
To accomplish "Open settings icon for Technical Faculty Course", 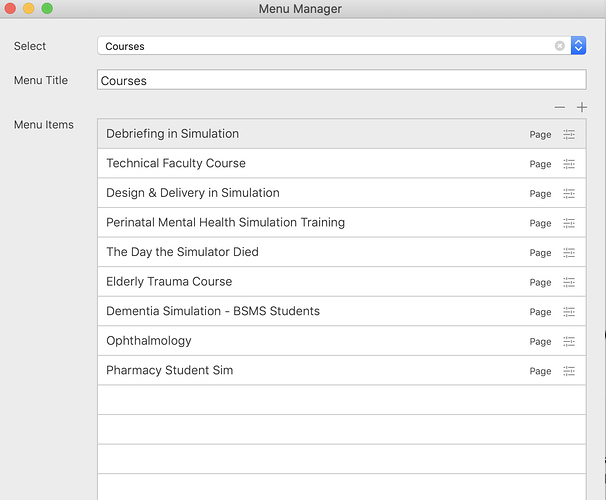I will click(569, 164).
